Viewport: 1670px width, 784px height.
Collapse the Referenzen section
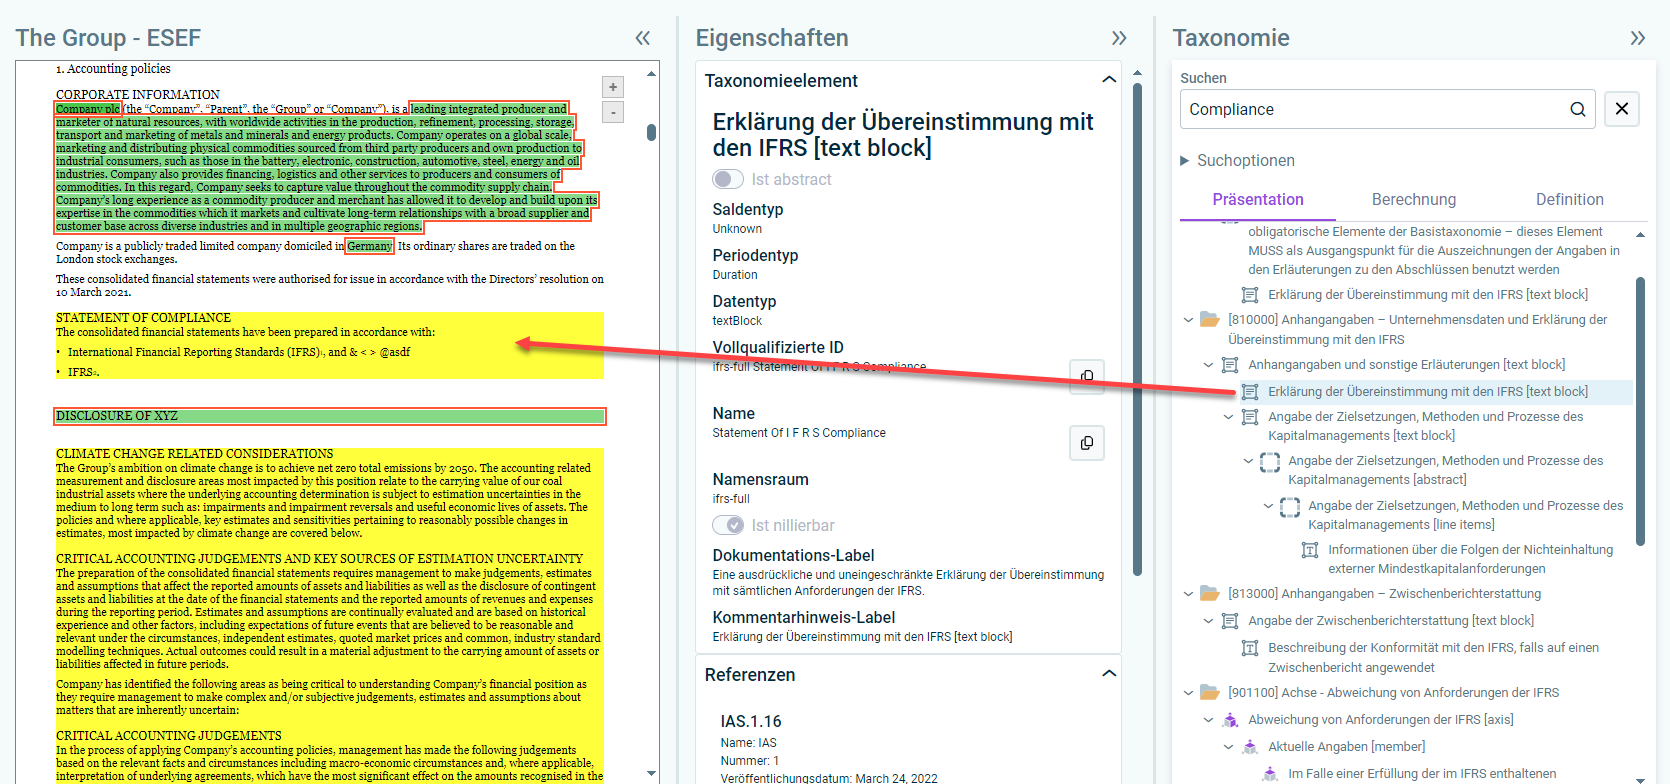click(x=1108, y=674)
